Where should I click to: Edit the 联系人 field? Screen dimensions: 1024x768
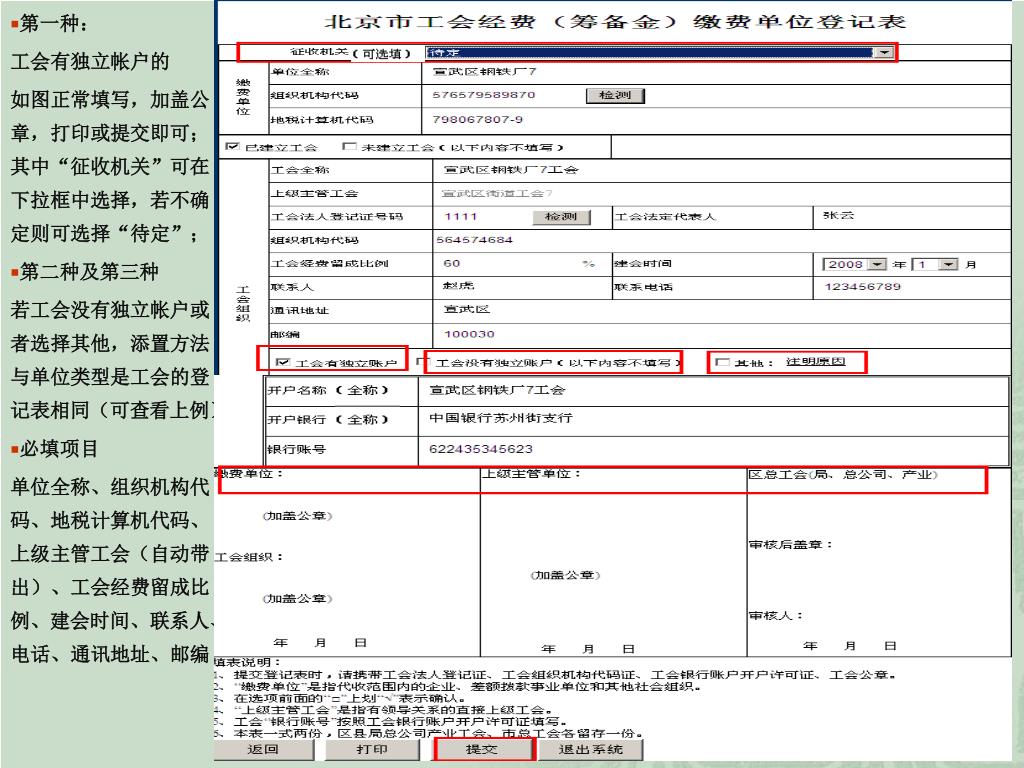[522, 287]
